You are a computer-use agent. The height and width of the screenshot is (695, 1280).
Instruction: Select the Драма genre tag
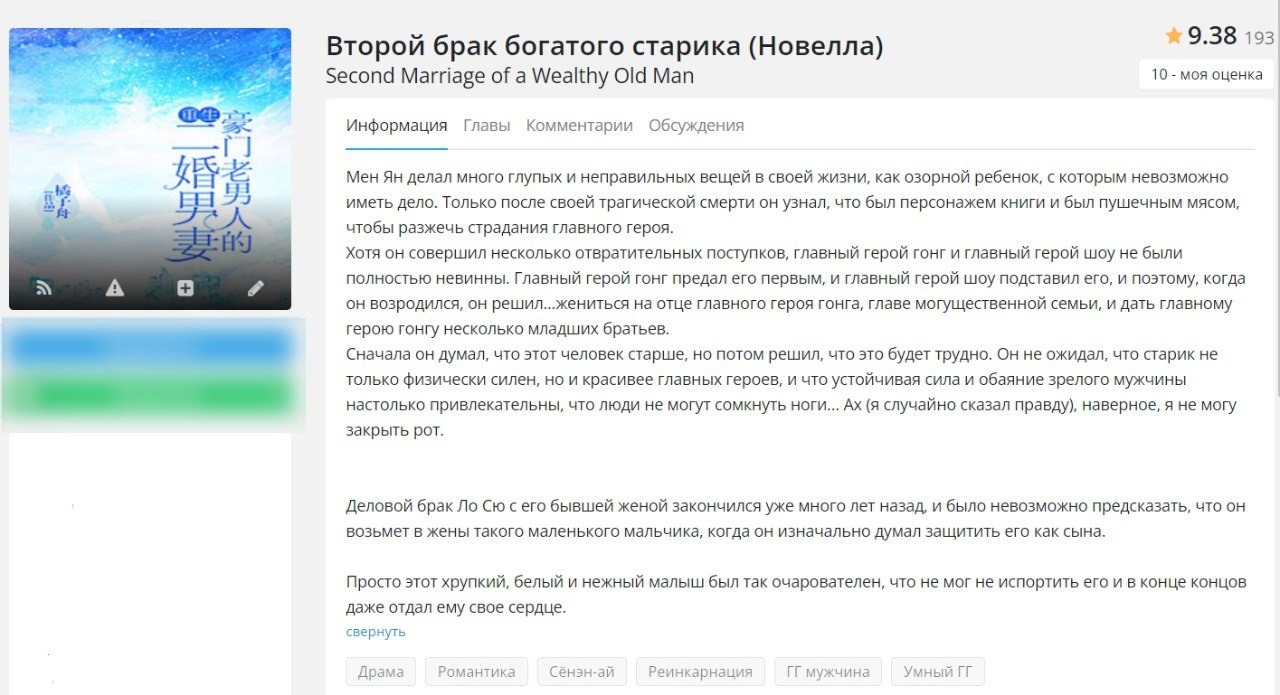(380, 672)
